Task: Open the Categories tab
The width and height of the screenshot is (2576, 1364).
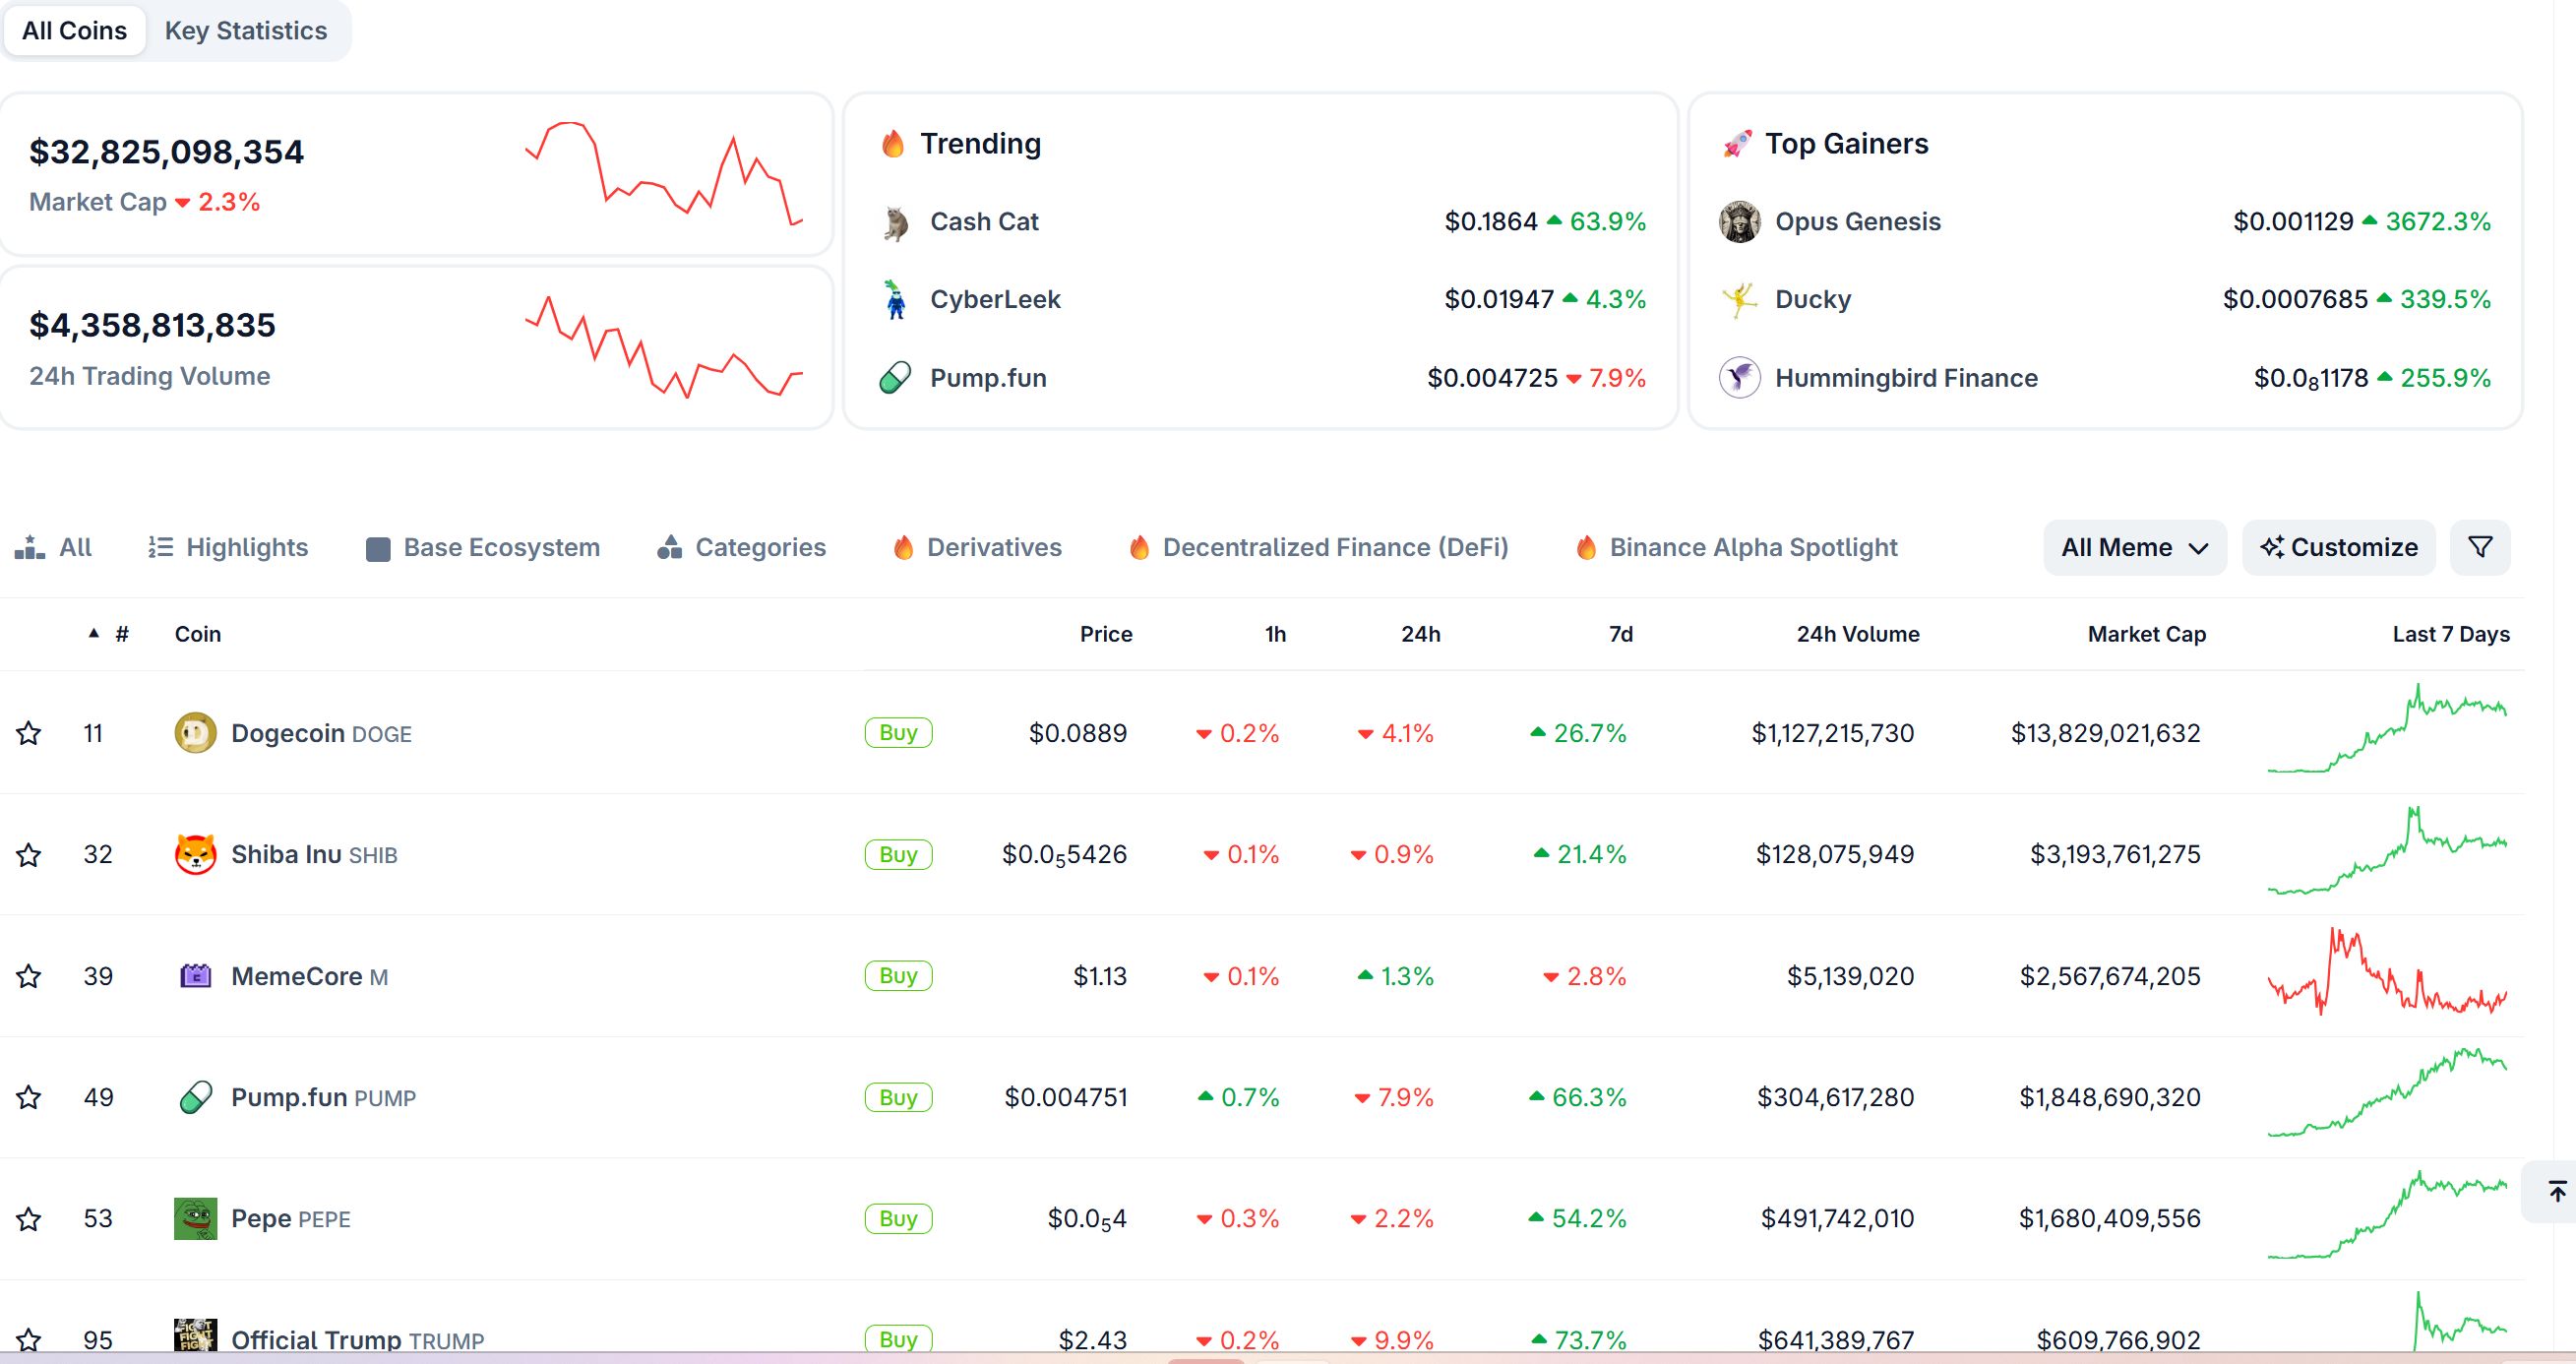Action: (741, 547)
